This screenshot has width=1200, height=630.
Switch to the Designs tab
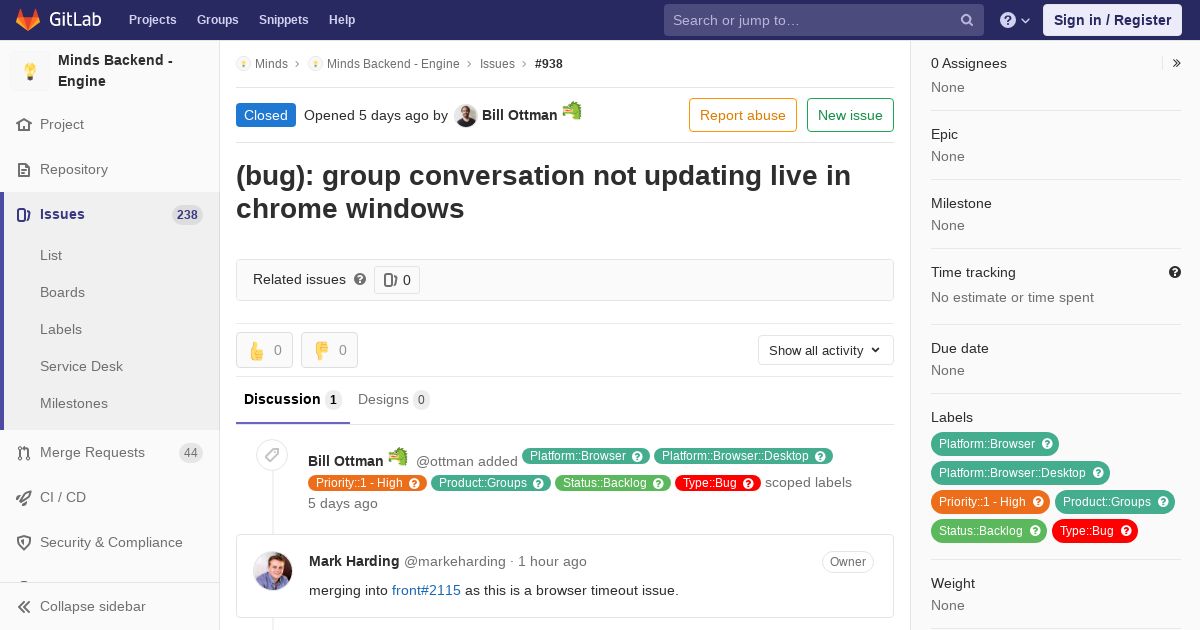(394, 400)
